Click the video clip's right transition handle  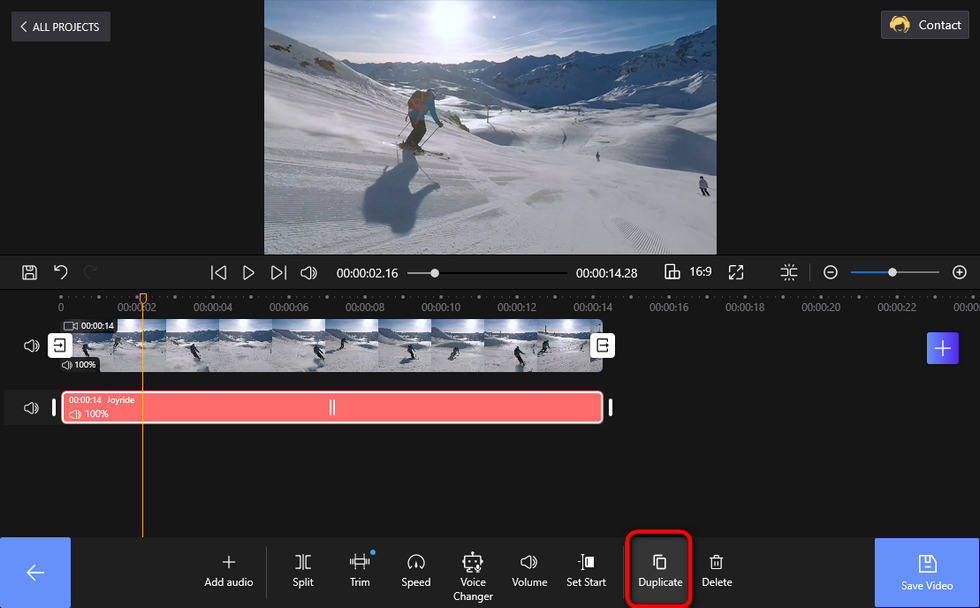(x=602, y=346)
